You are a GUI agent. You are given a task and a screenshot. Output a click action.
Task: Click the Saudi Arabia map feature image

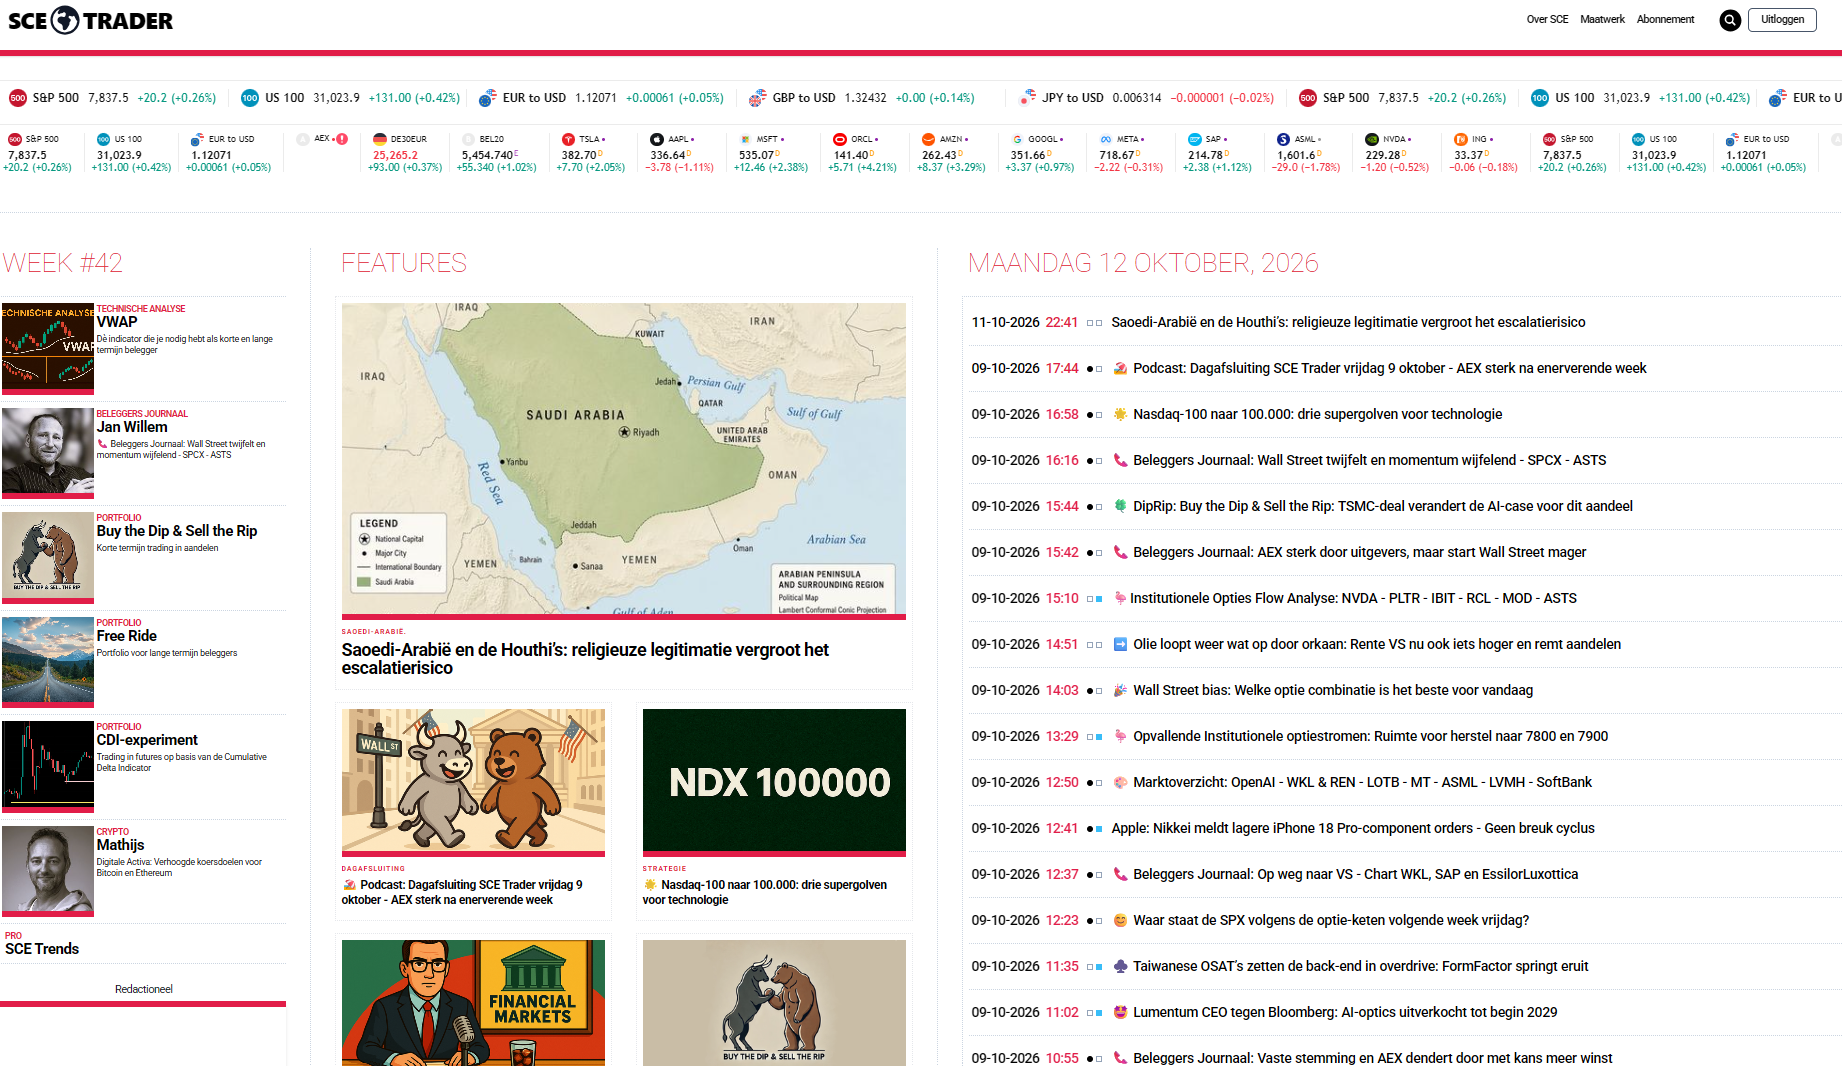tap(624, 460)
